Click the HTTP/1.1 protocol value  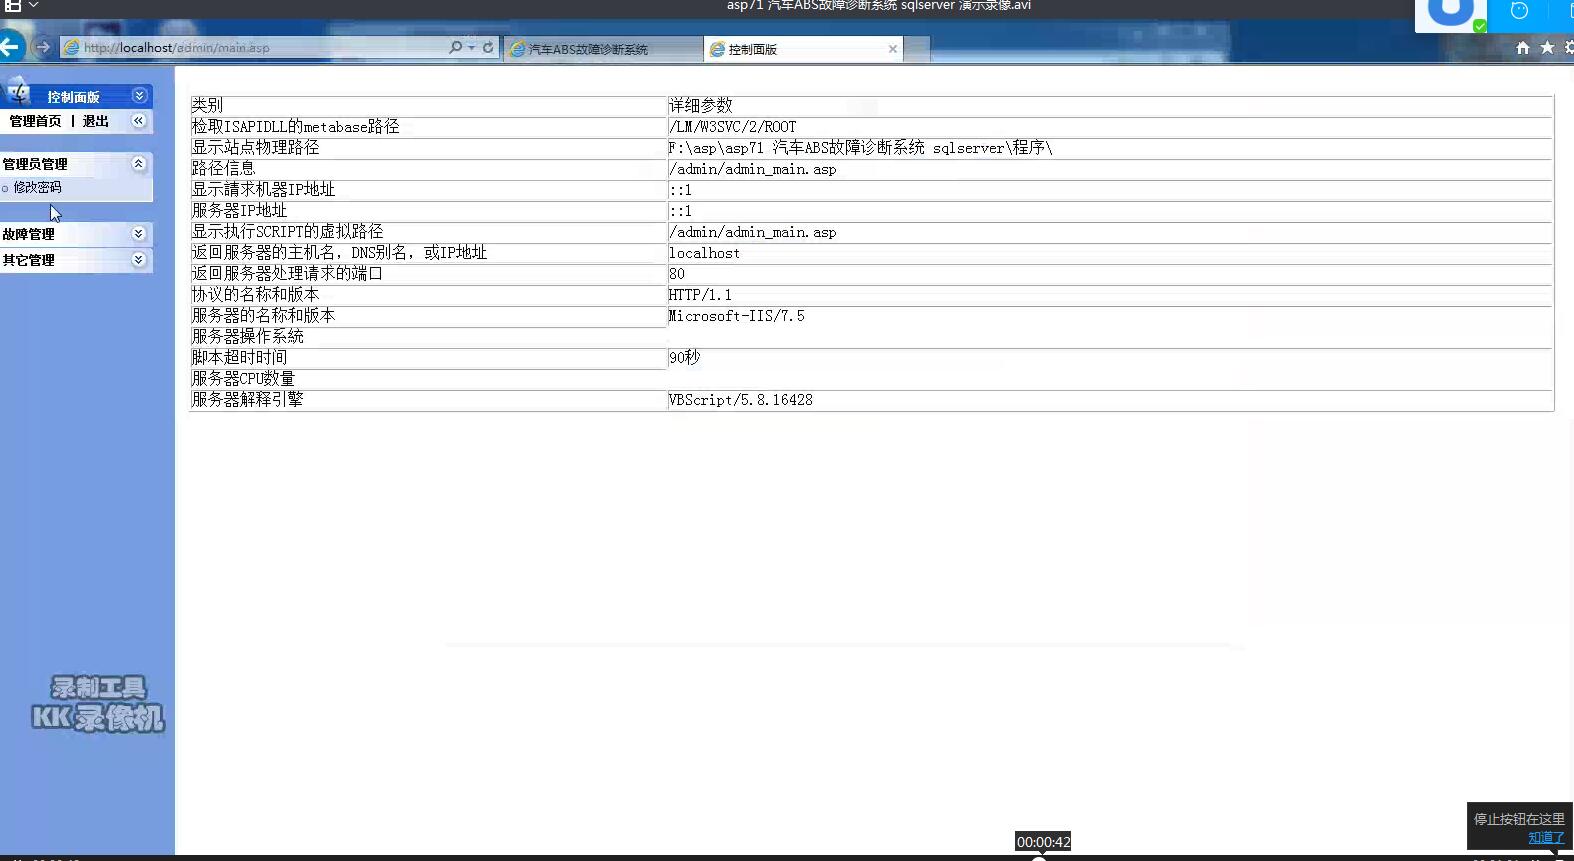(700, 295)
